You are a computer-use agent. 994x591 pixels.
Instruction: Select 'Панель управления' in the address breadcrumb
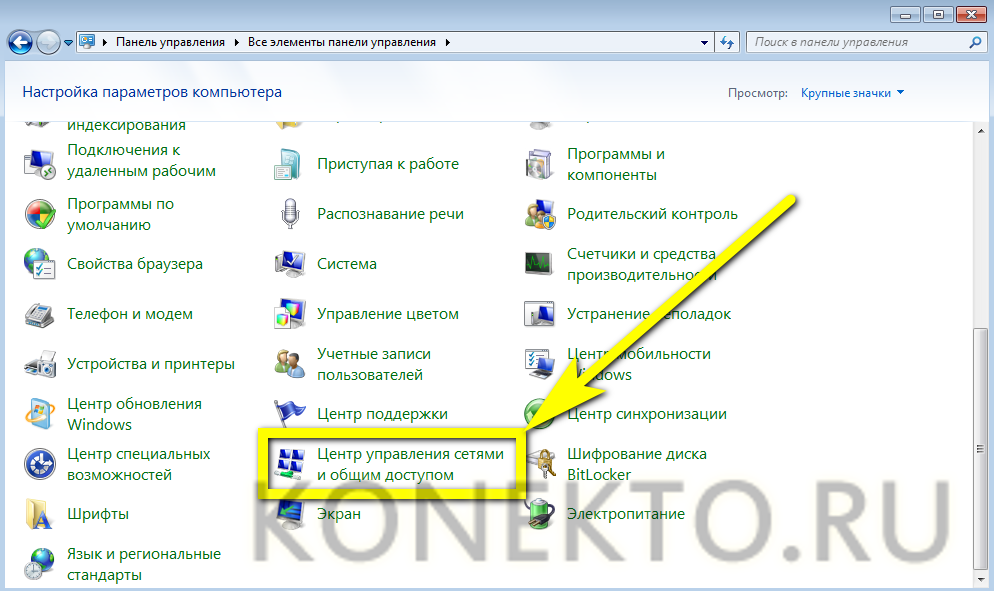click(172, 43)
